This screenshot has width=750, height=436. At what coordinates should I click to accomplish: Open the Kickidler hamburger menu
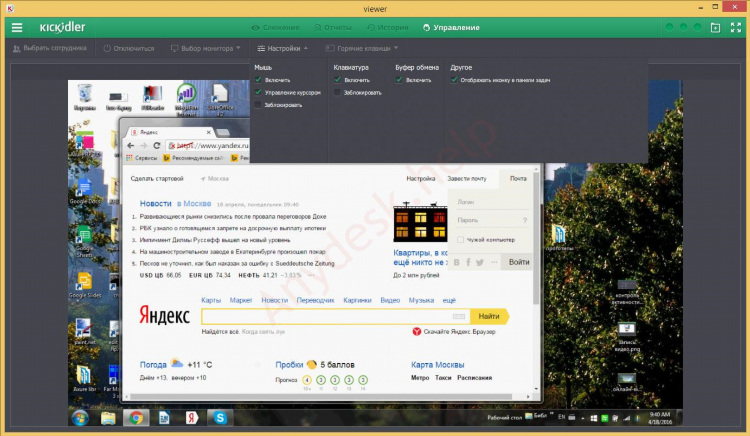pyautogui.click(x=17, y=28)
